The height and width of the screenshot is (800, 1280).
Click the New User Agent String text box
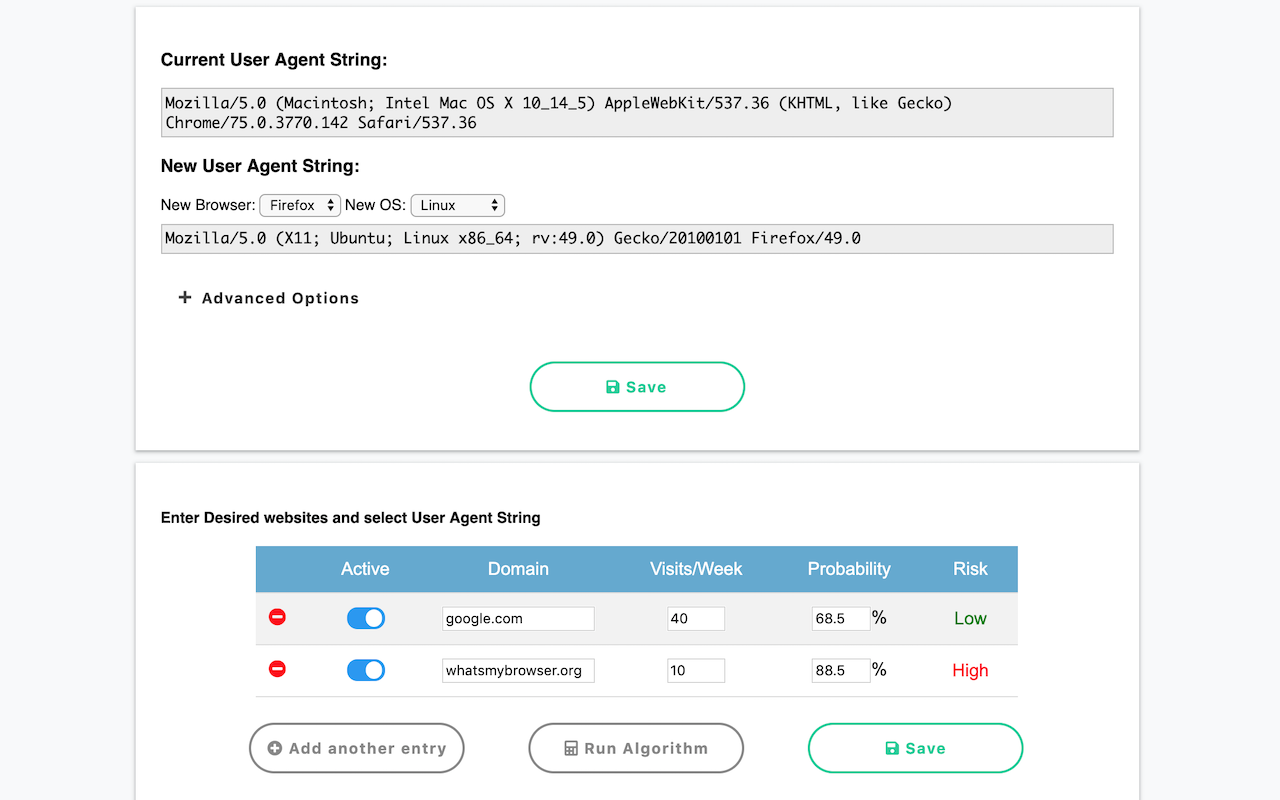[x=637, y=238]
